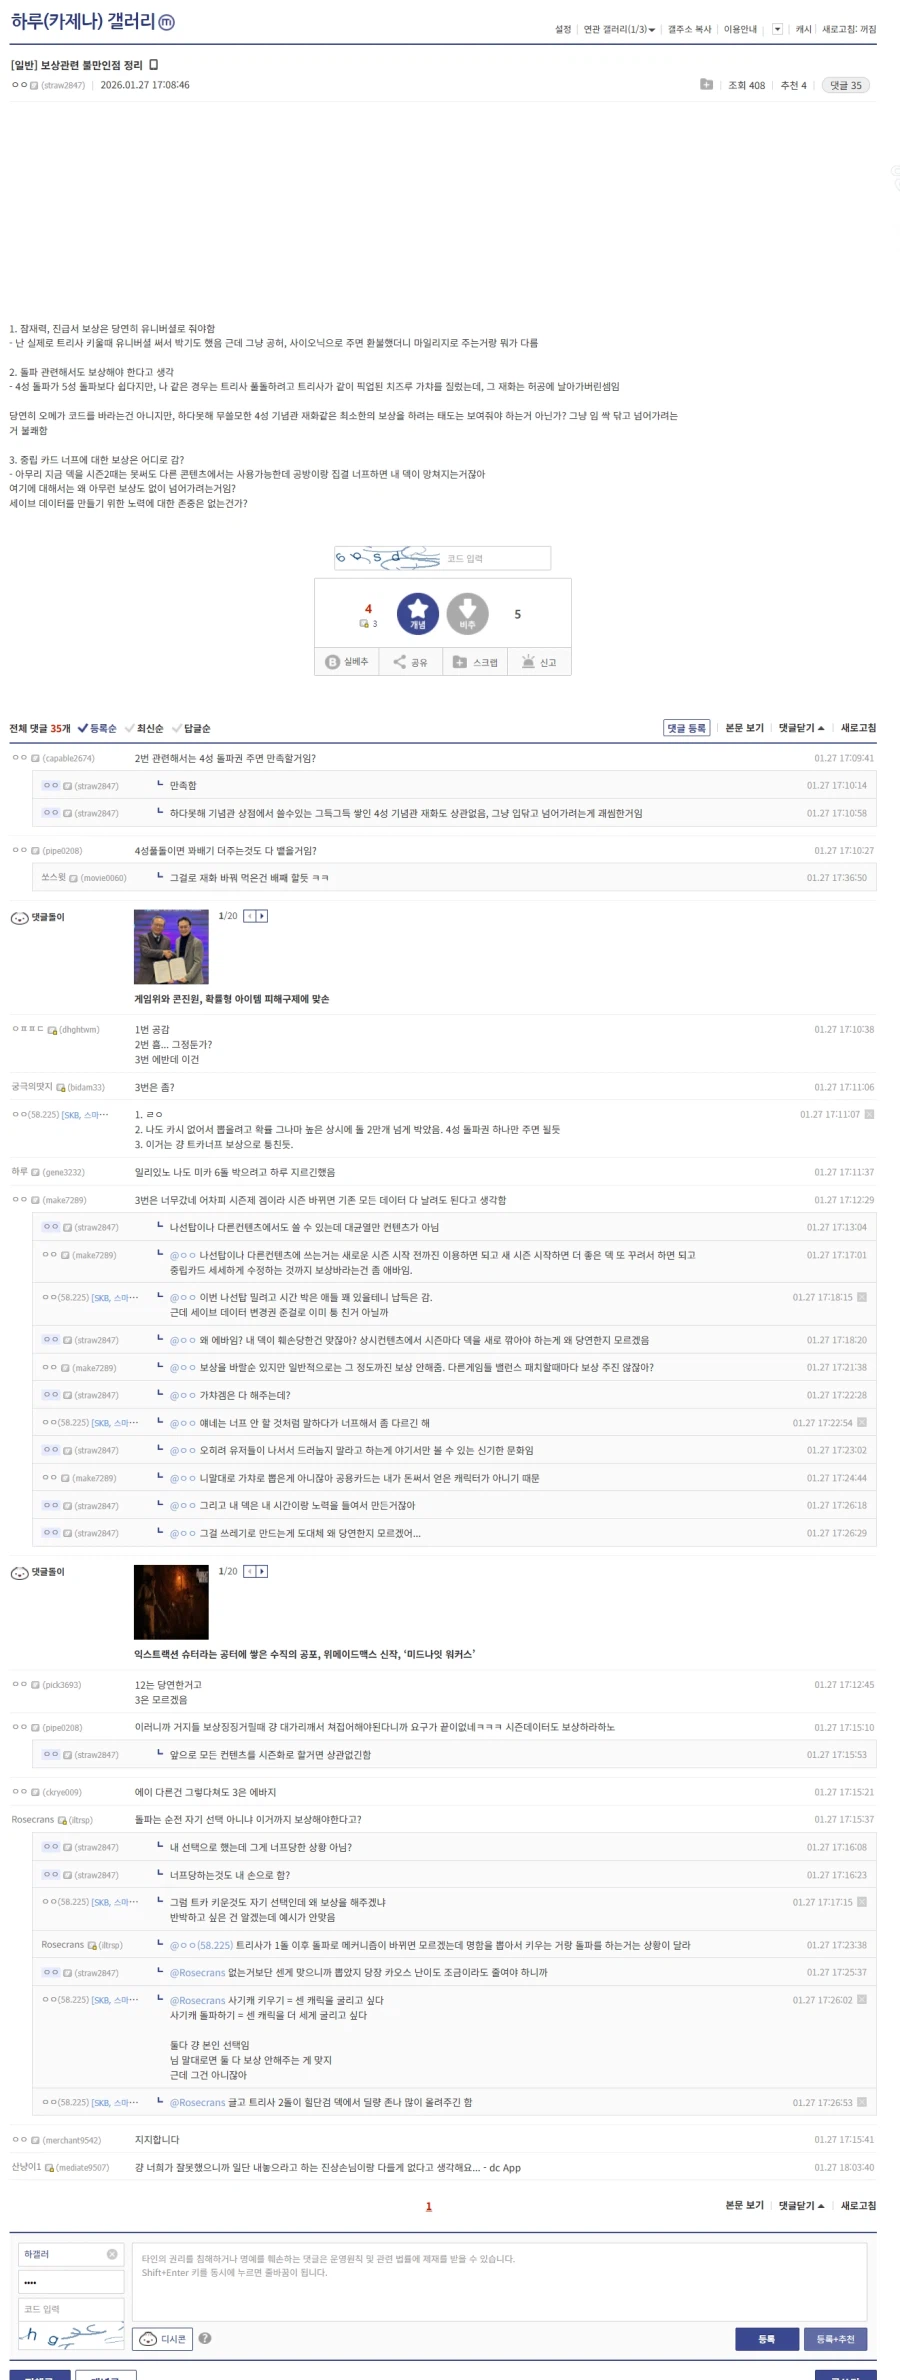Click 갤주소 복사 in the header
Viewport: 900px width, 2380px height.
point(690,29)
